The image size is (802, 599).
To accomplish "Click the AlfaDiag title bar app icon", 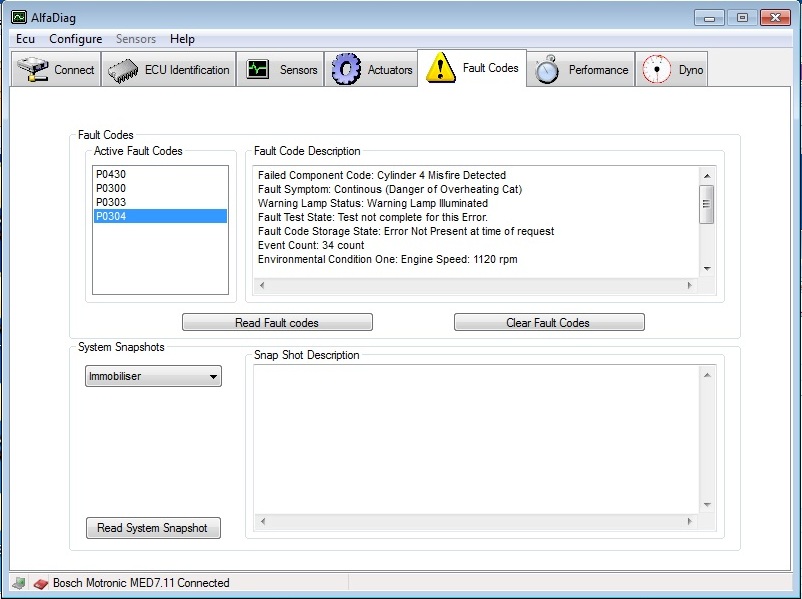I will pos(19,17).
